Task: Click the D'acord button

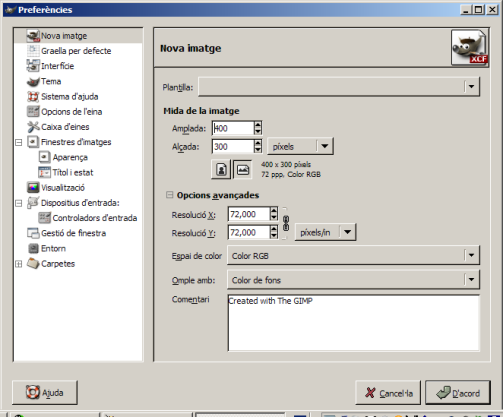Action: 458,393
